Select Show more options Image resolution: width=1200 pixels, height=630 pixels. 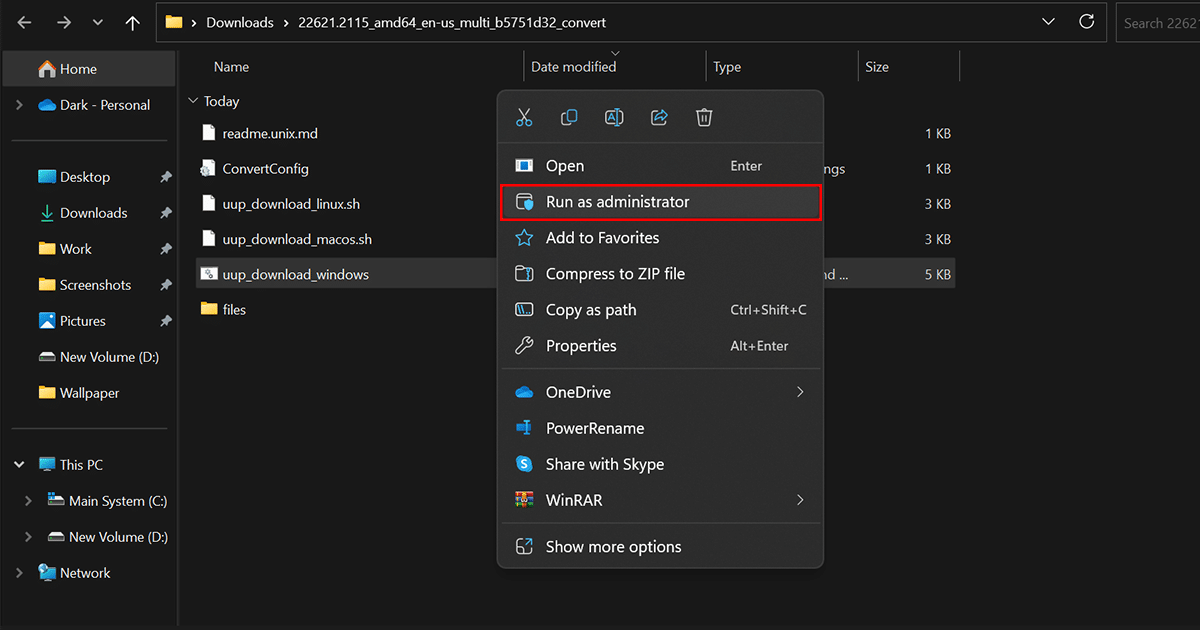(x=613, y=547)
